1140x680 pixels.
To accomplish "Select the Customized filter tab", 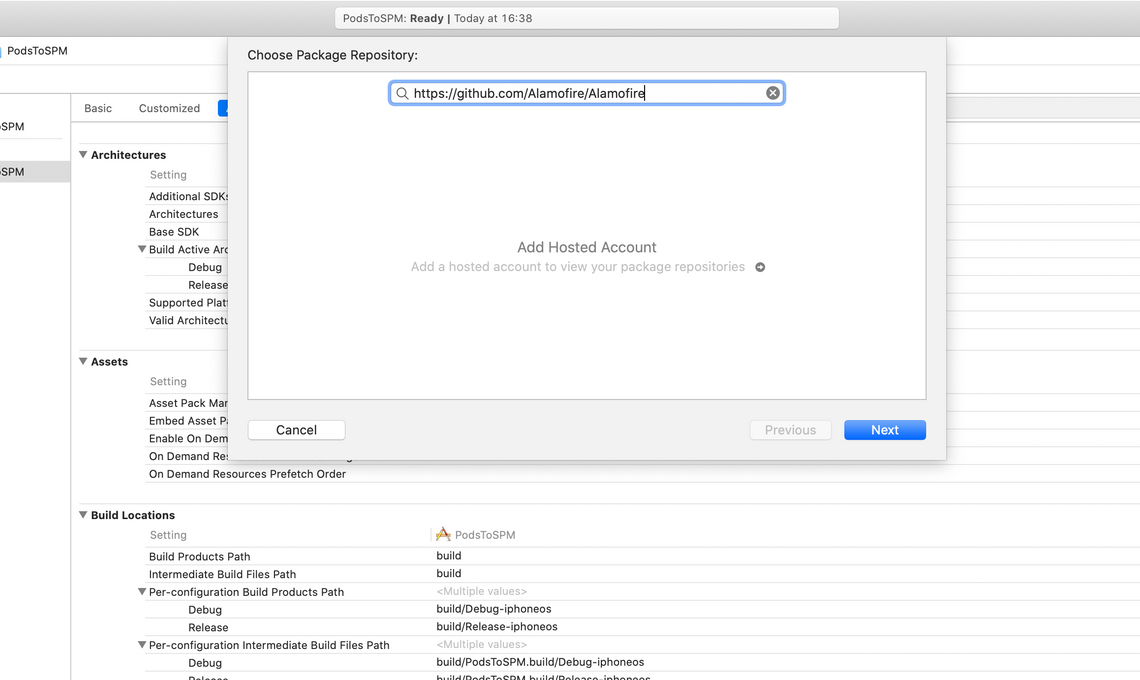I will pos(169,108).
